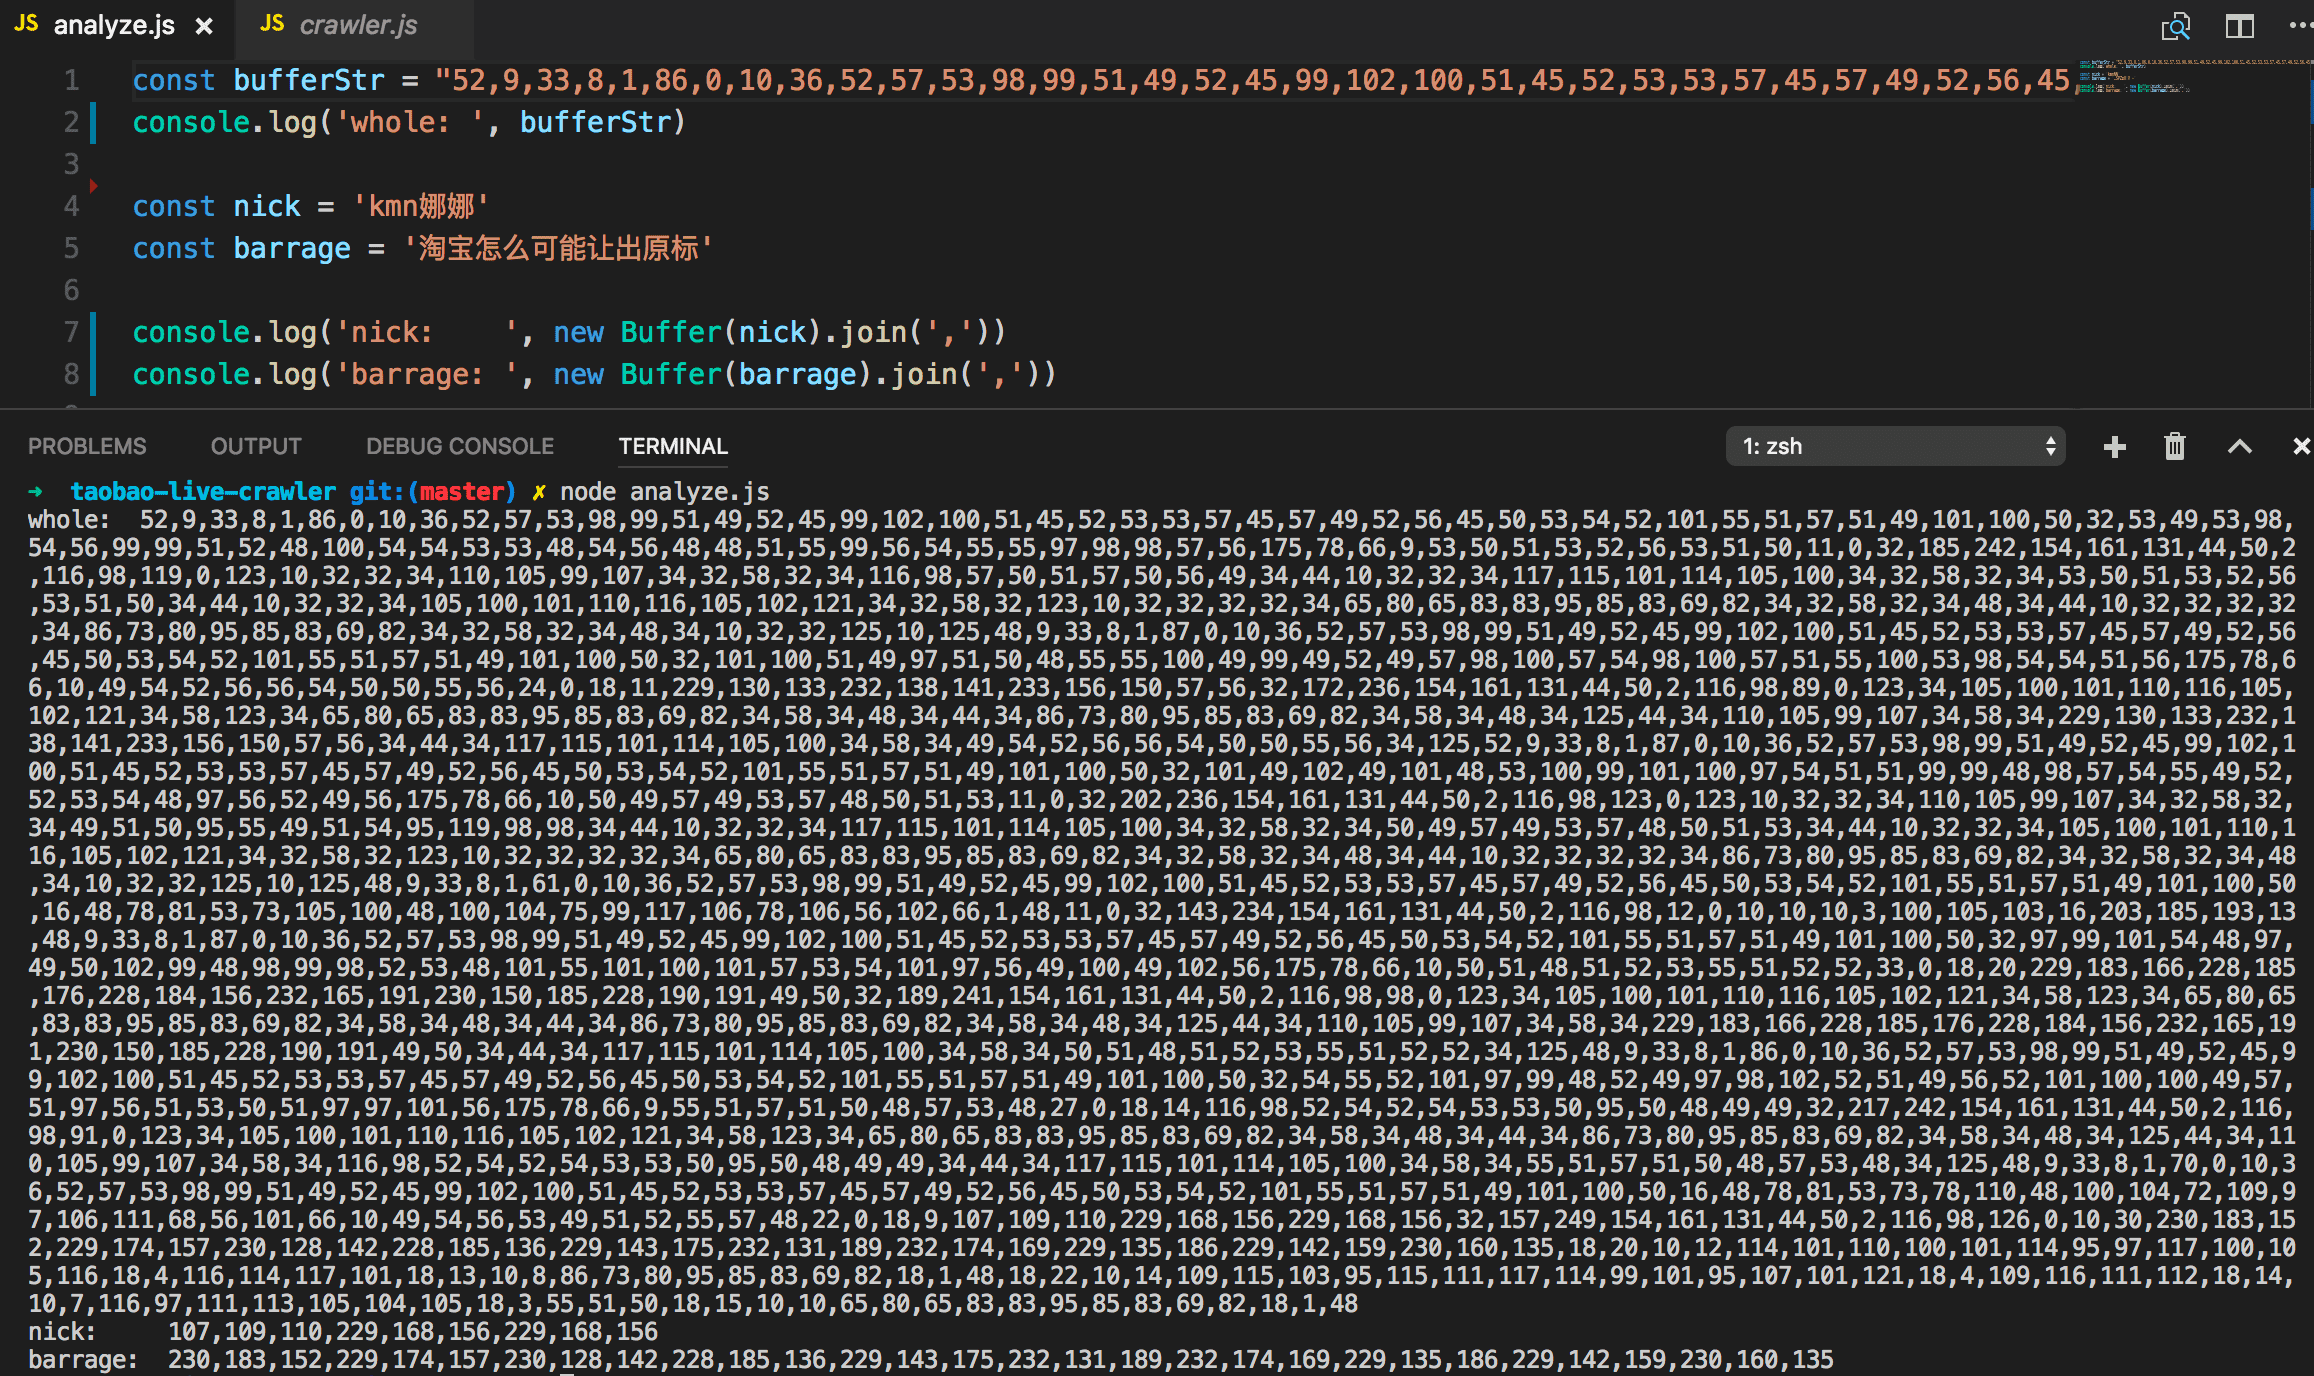The height and width of the screenshot is (1376, 2314).
Task: Open the PROBLEMS panel tab
Action: click(87, 447)
